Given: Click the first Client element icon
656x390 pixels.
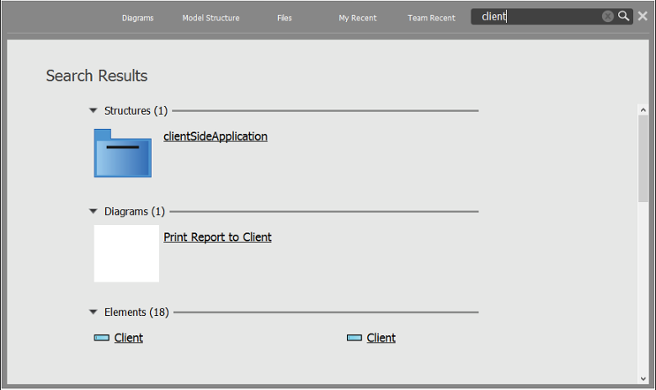Looking at the screenshot, I should pos(102,338).
